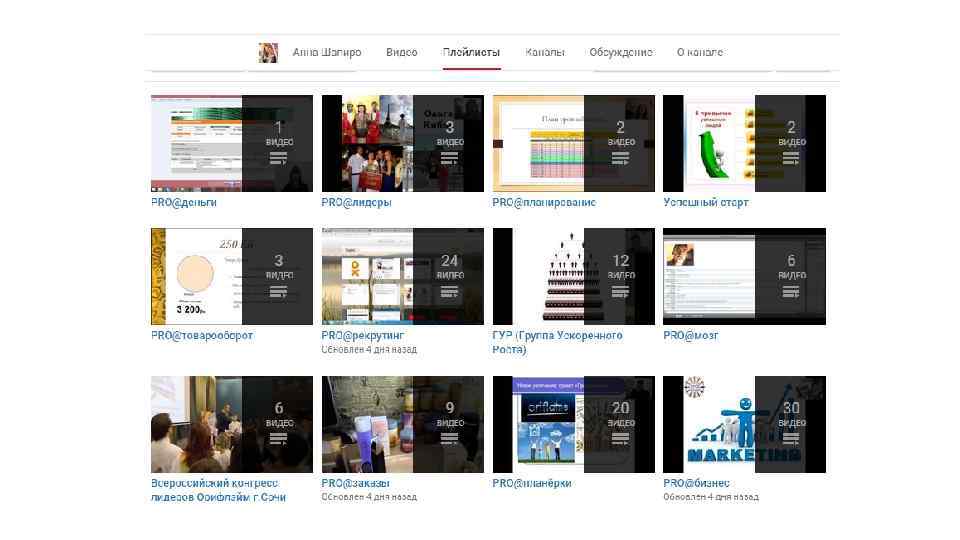
Task: Select the Плейлисты tab
Action: coord(471,53)
